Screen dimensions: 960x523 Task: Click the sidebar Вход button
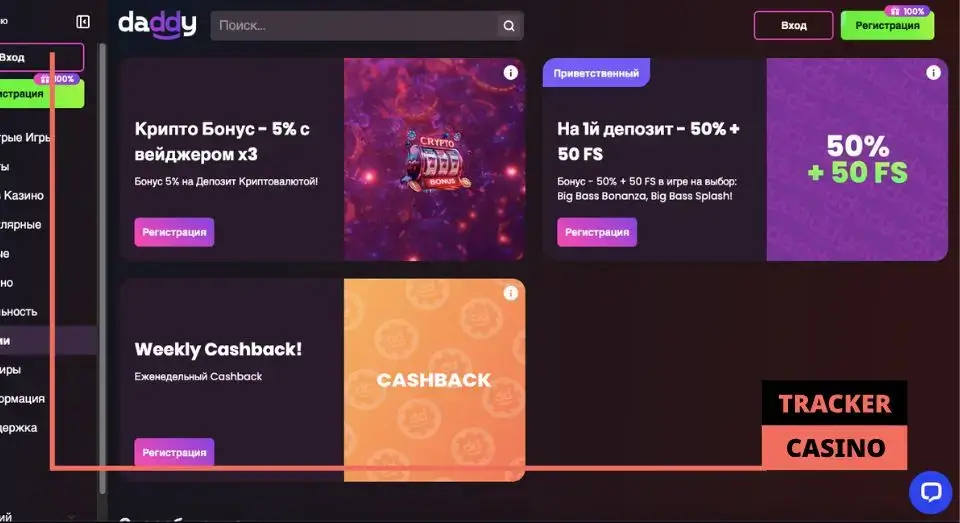[x=40, y=58]
